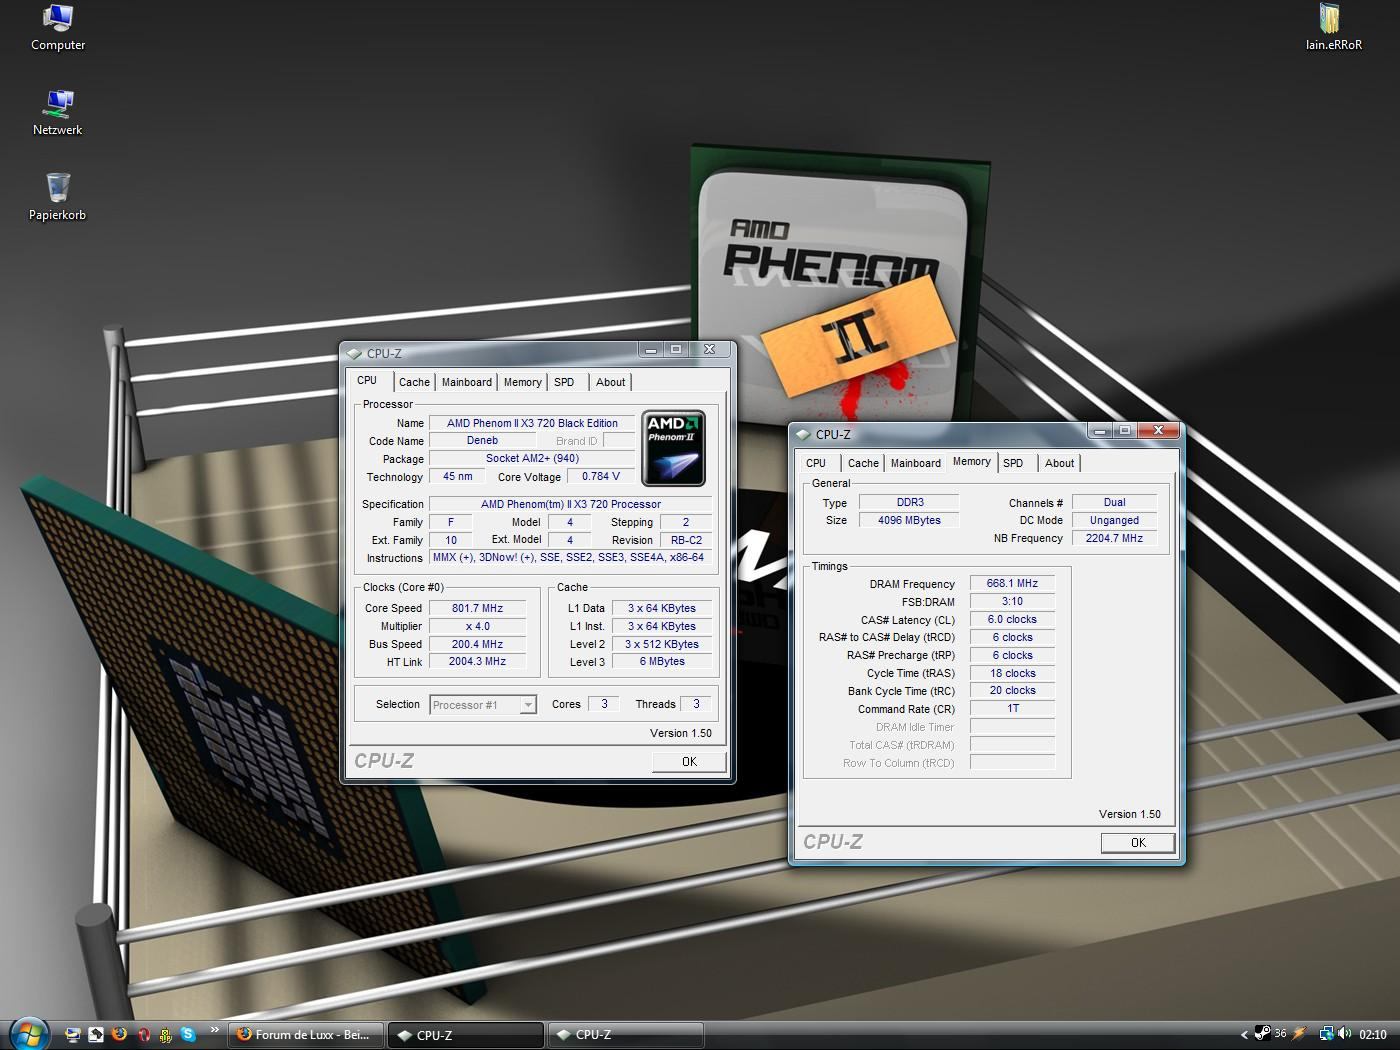This screenshot has height=1050, width=1400.
Task: Open About tab in the right CPU-Z window
Action: [1060, 463]
